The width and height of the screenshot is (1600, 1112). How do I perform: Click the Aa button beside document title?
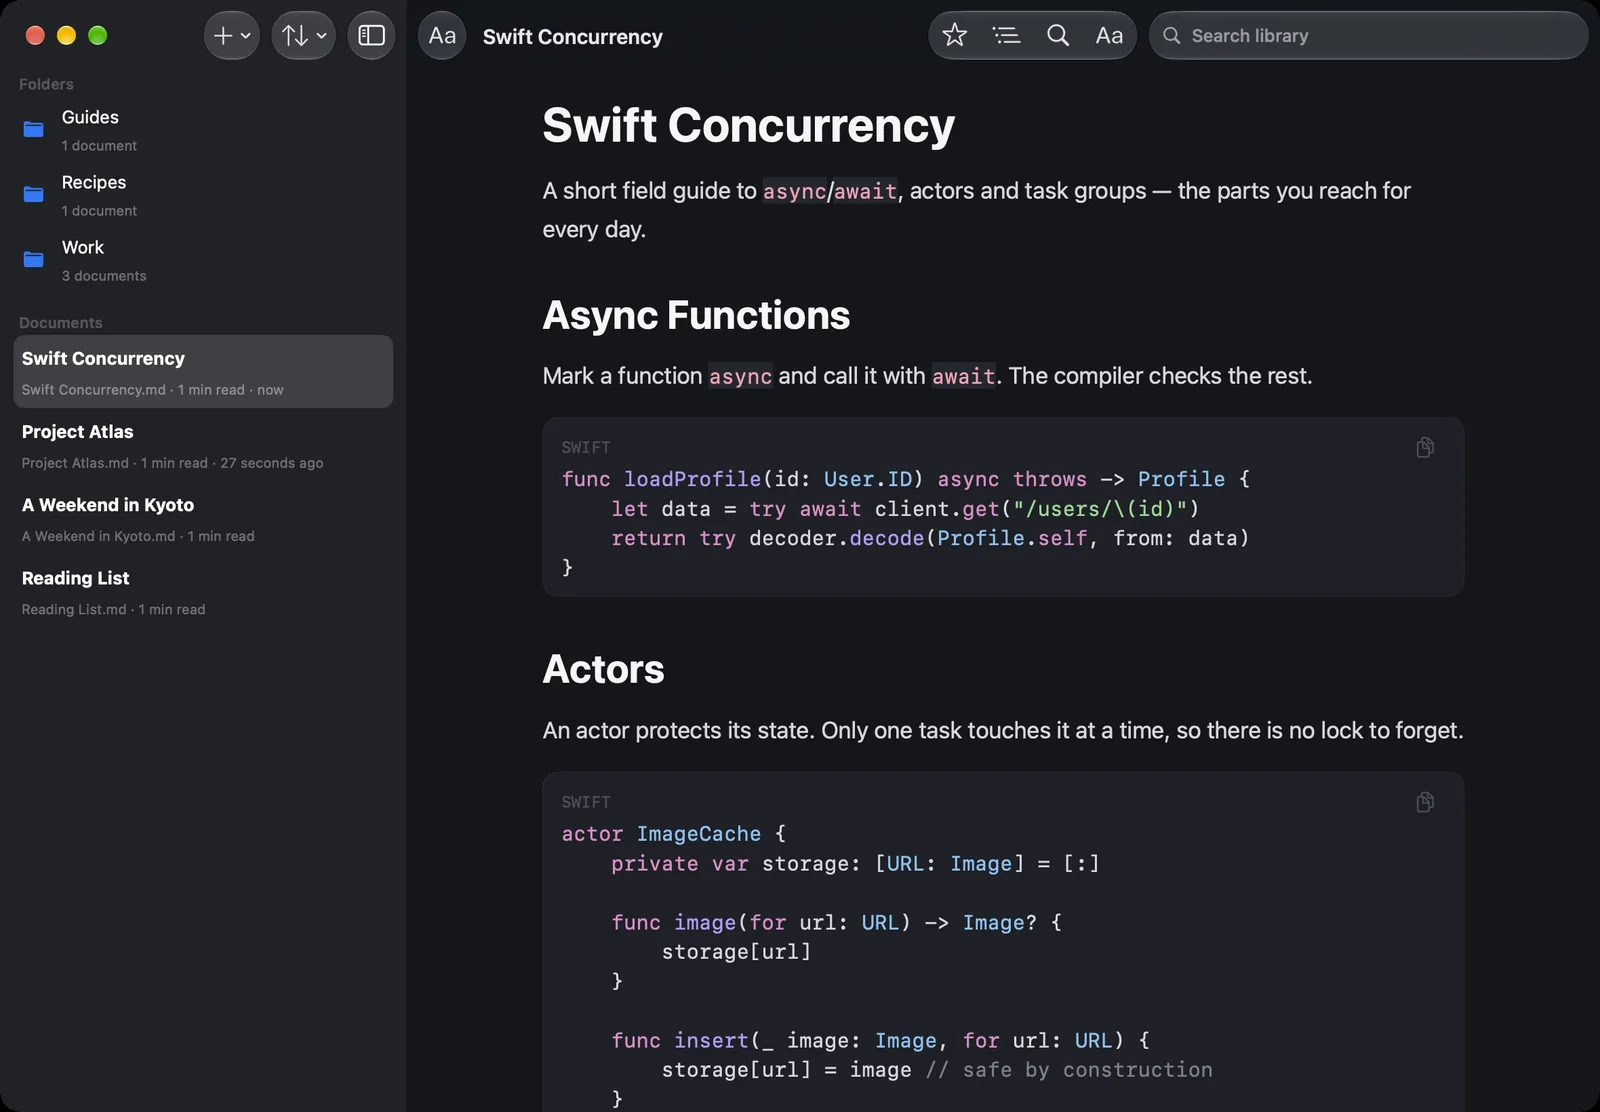(442, 36)
